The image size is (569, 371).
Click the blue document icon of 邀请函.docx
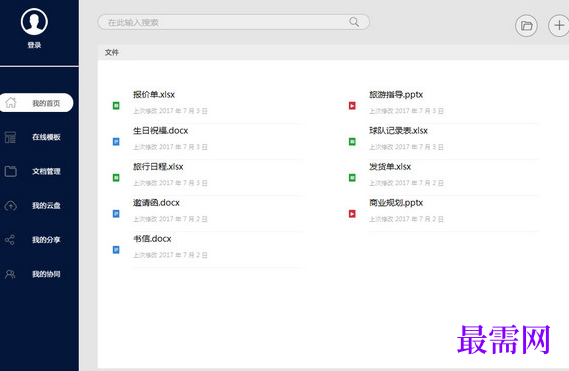point(116,213)
